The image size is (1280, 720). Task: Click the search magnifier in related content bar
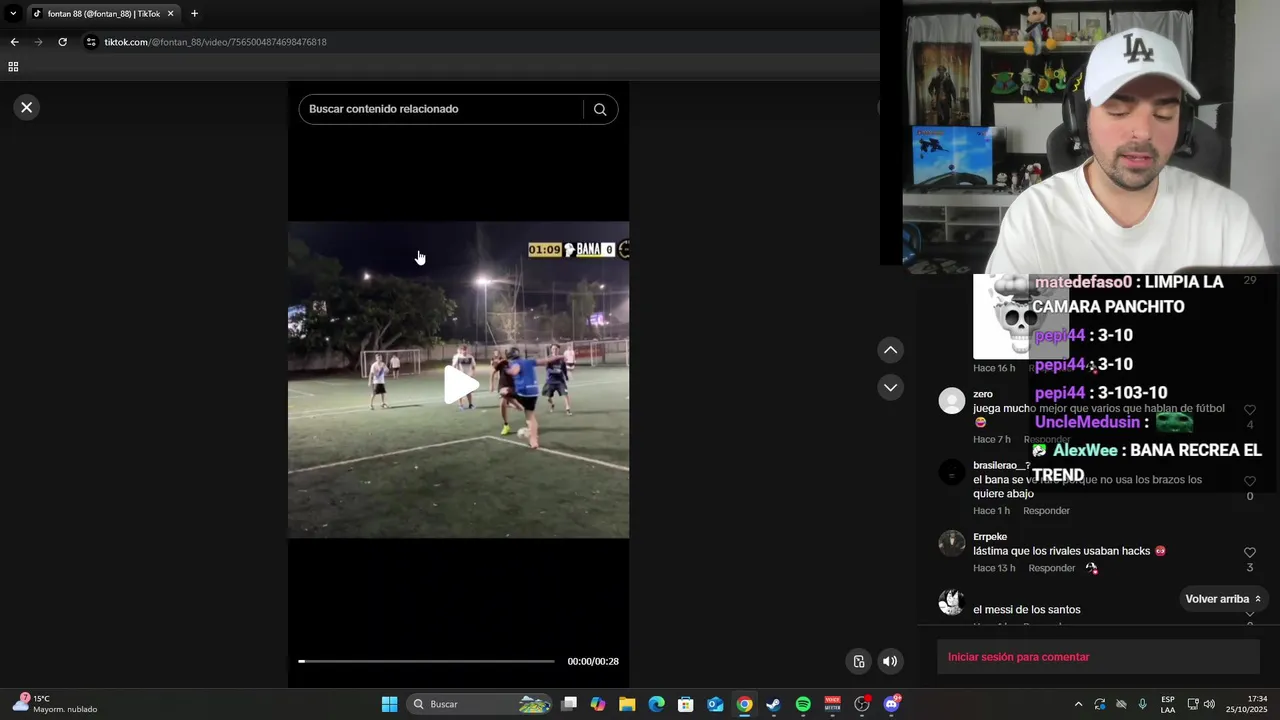(600, 109)
